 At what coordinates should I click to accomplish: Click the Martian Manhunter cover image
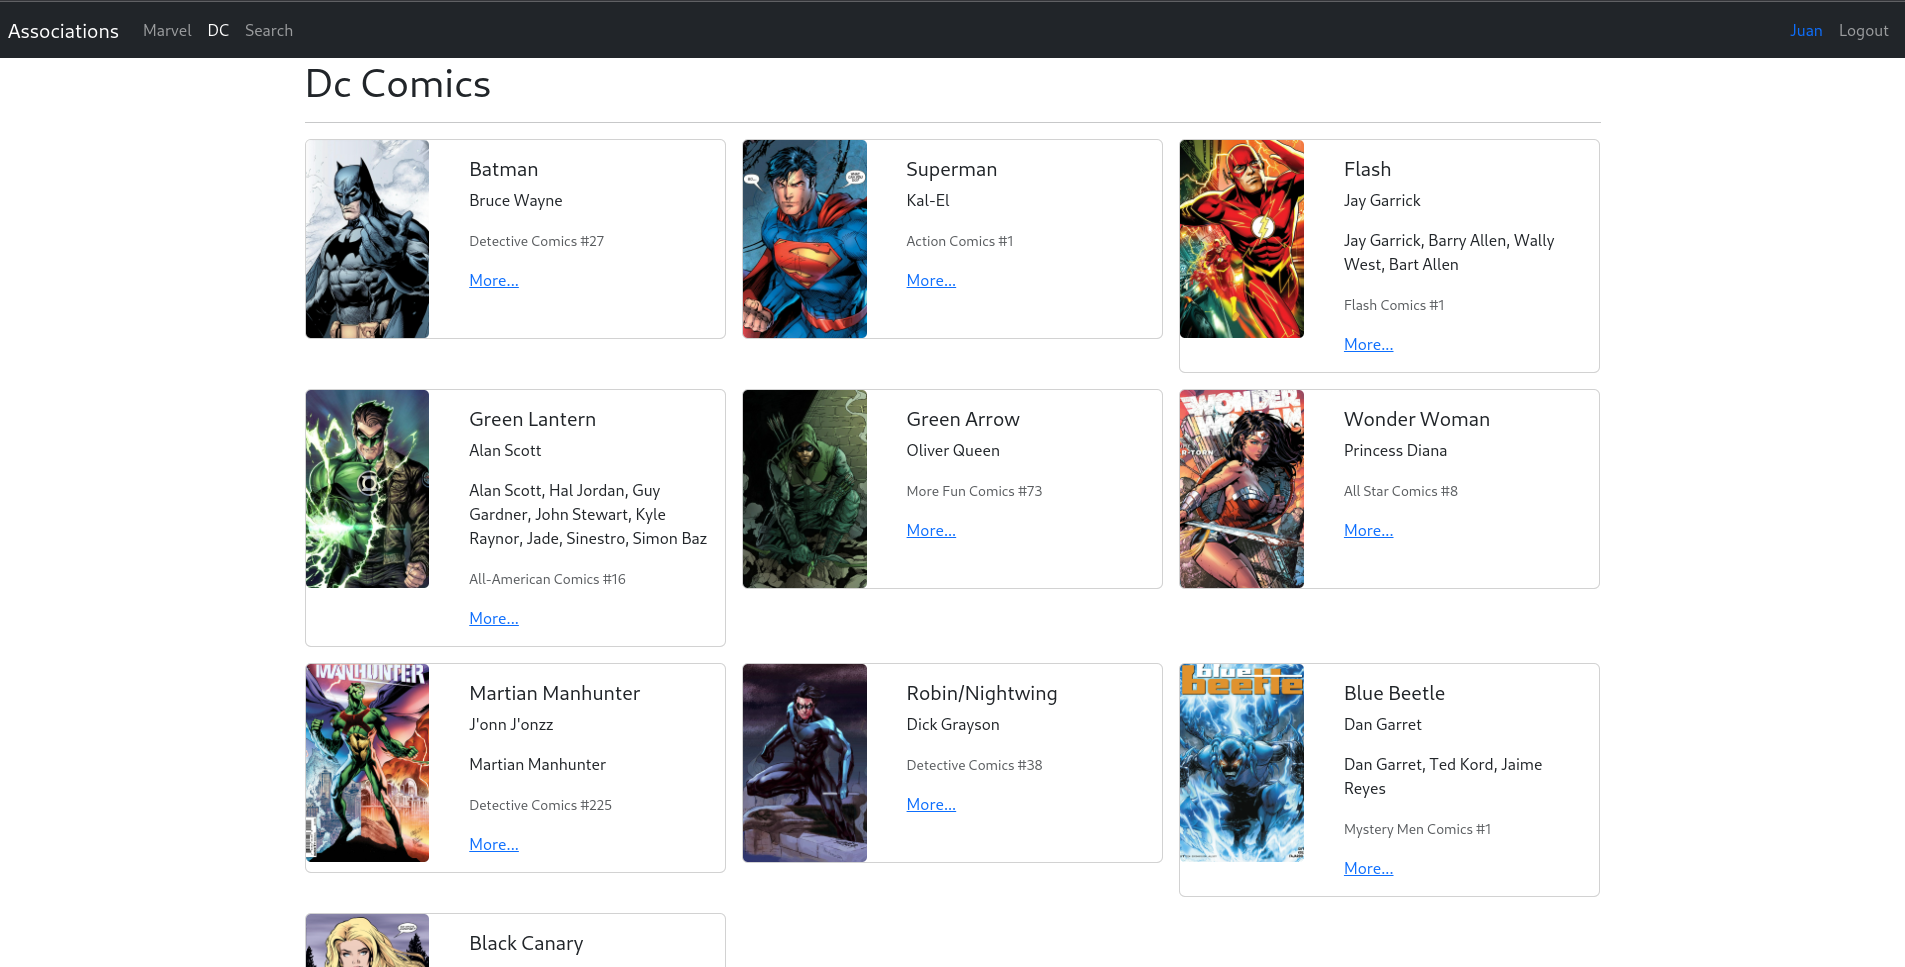(368, 763)
